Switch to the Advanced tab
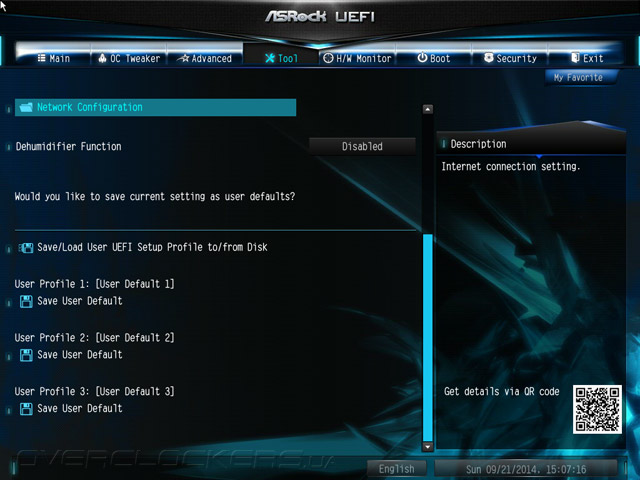640x480 pixels. pos(205,58)
